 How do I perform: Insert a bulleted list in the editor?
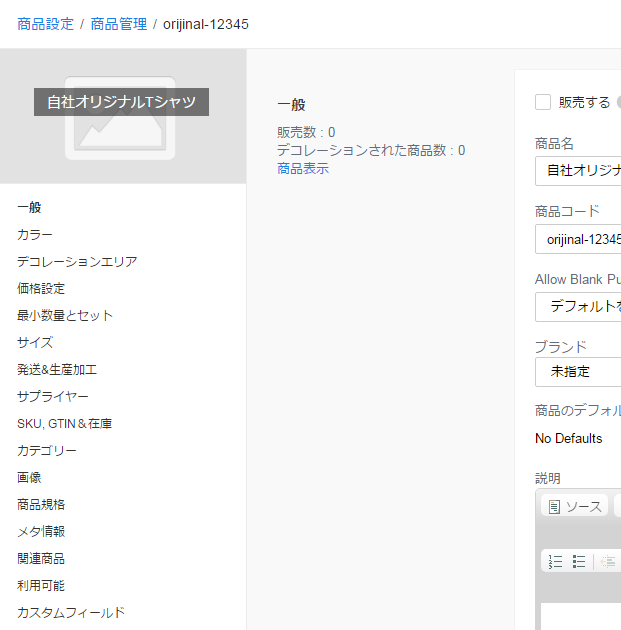click(x=579, y=561)
